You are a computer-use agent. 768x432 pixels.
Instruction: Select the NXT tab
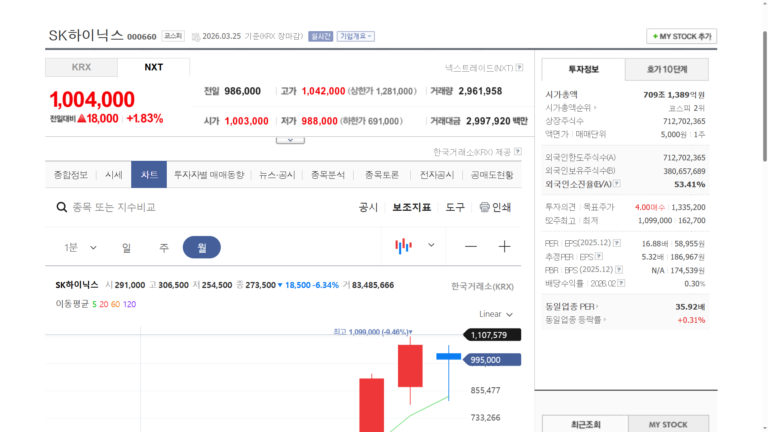tap(153, 67)
